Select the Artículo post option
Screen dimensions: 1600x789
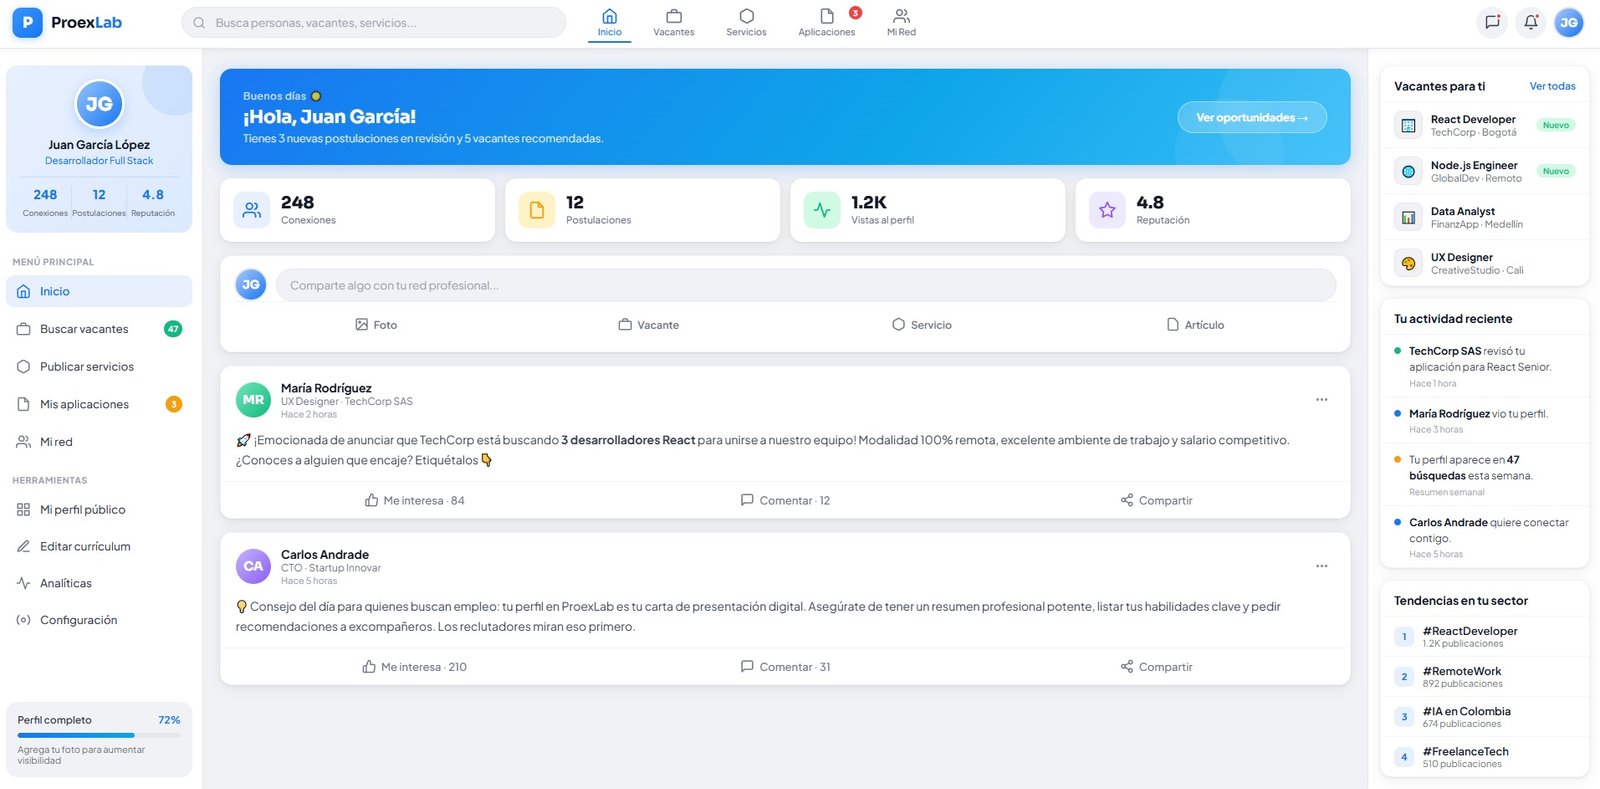(1195, 325)
